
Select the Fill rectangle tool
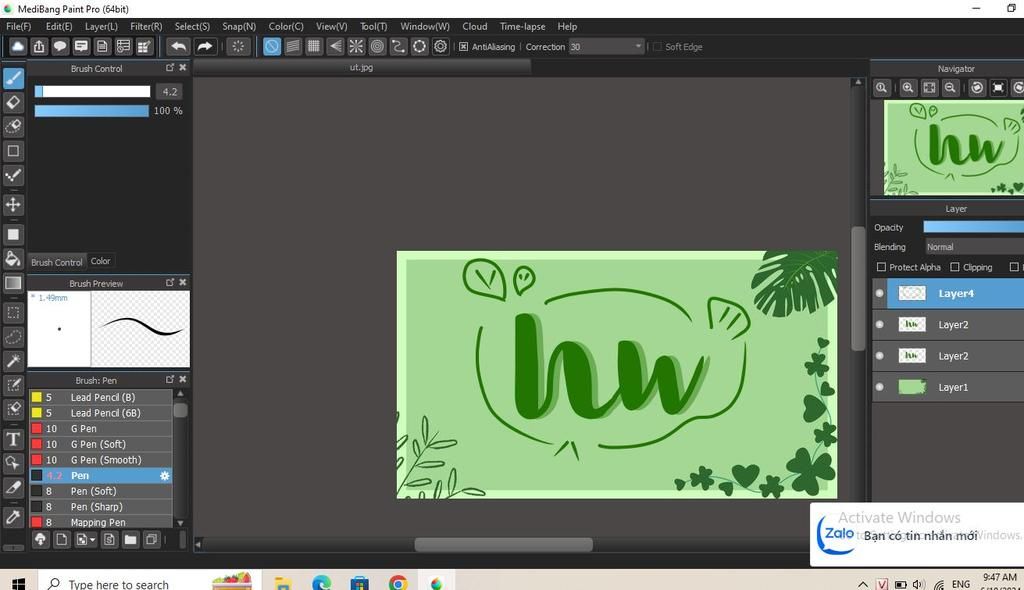click(13, 234)
